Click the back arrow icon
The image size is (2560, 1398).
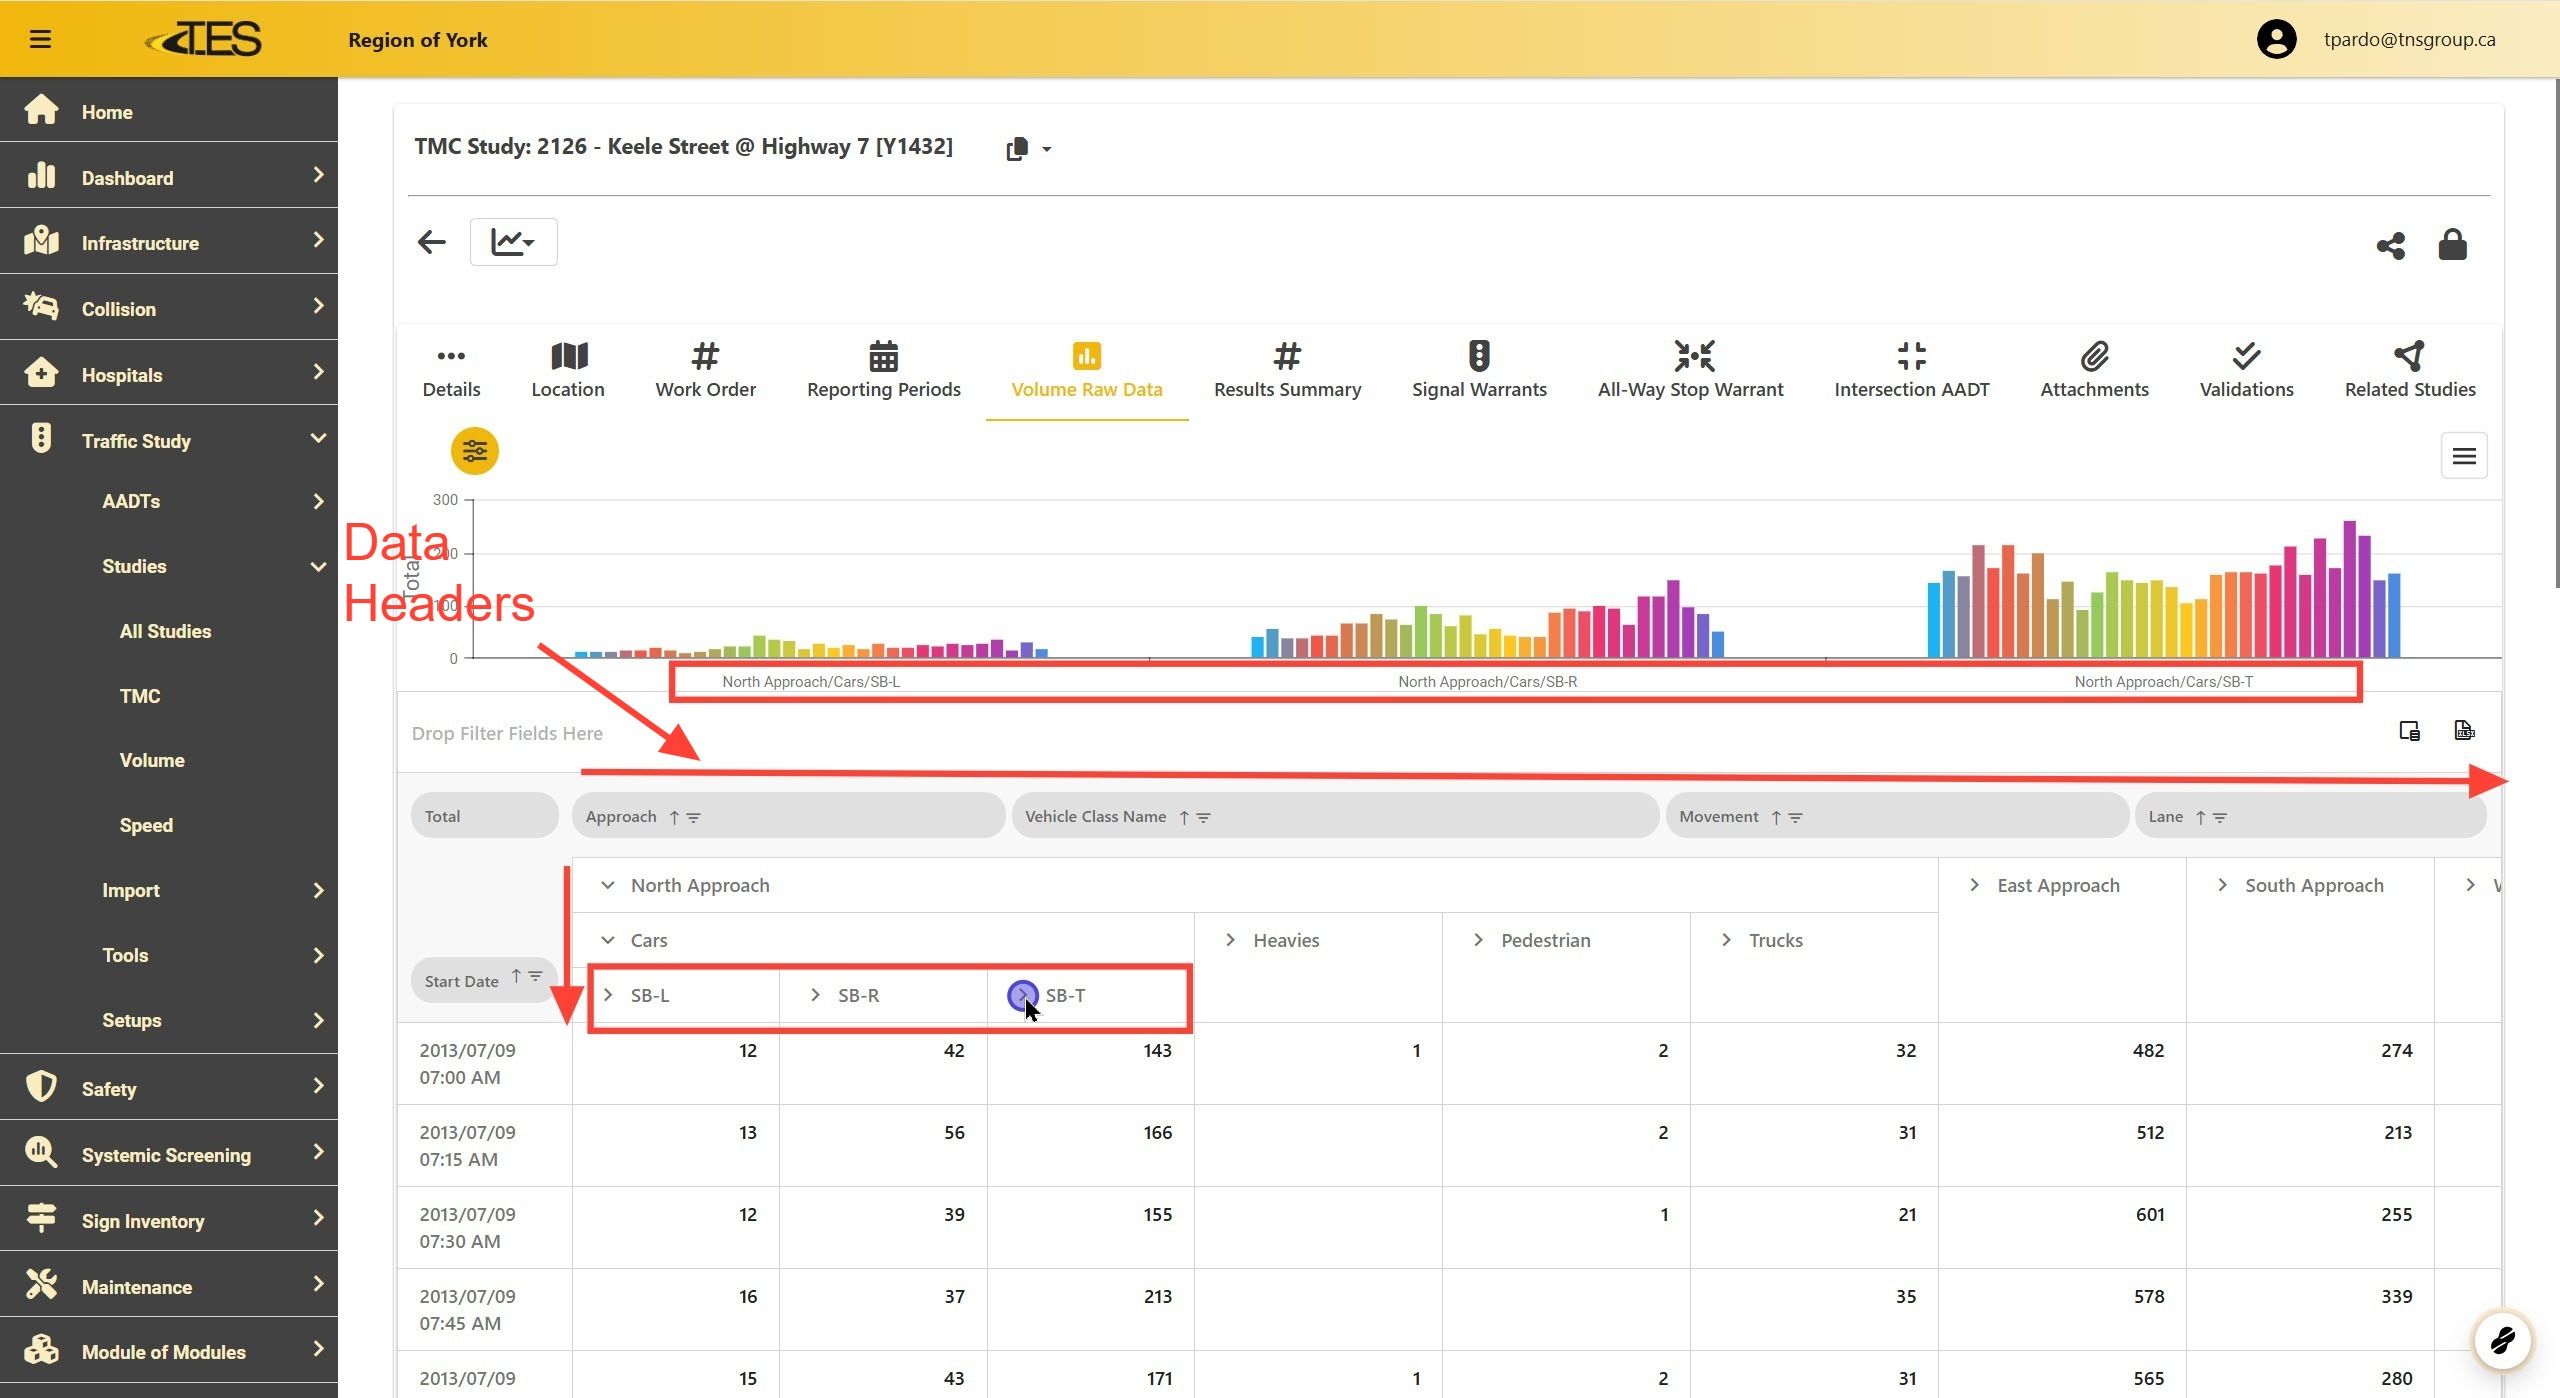click(431, 242)
